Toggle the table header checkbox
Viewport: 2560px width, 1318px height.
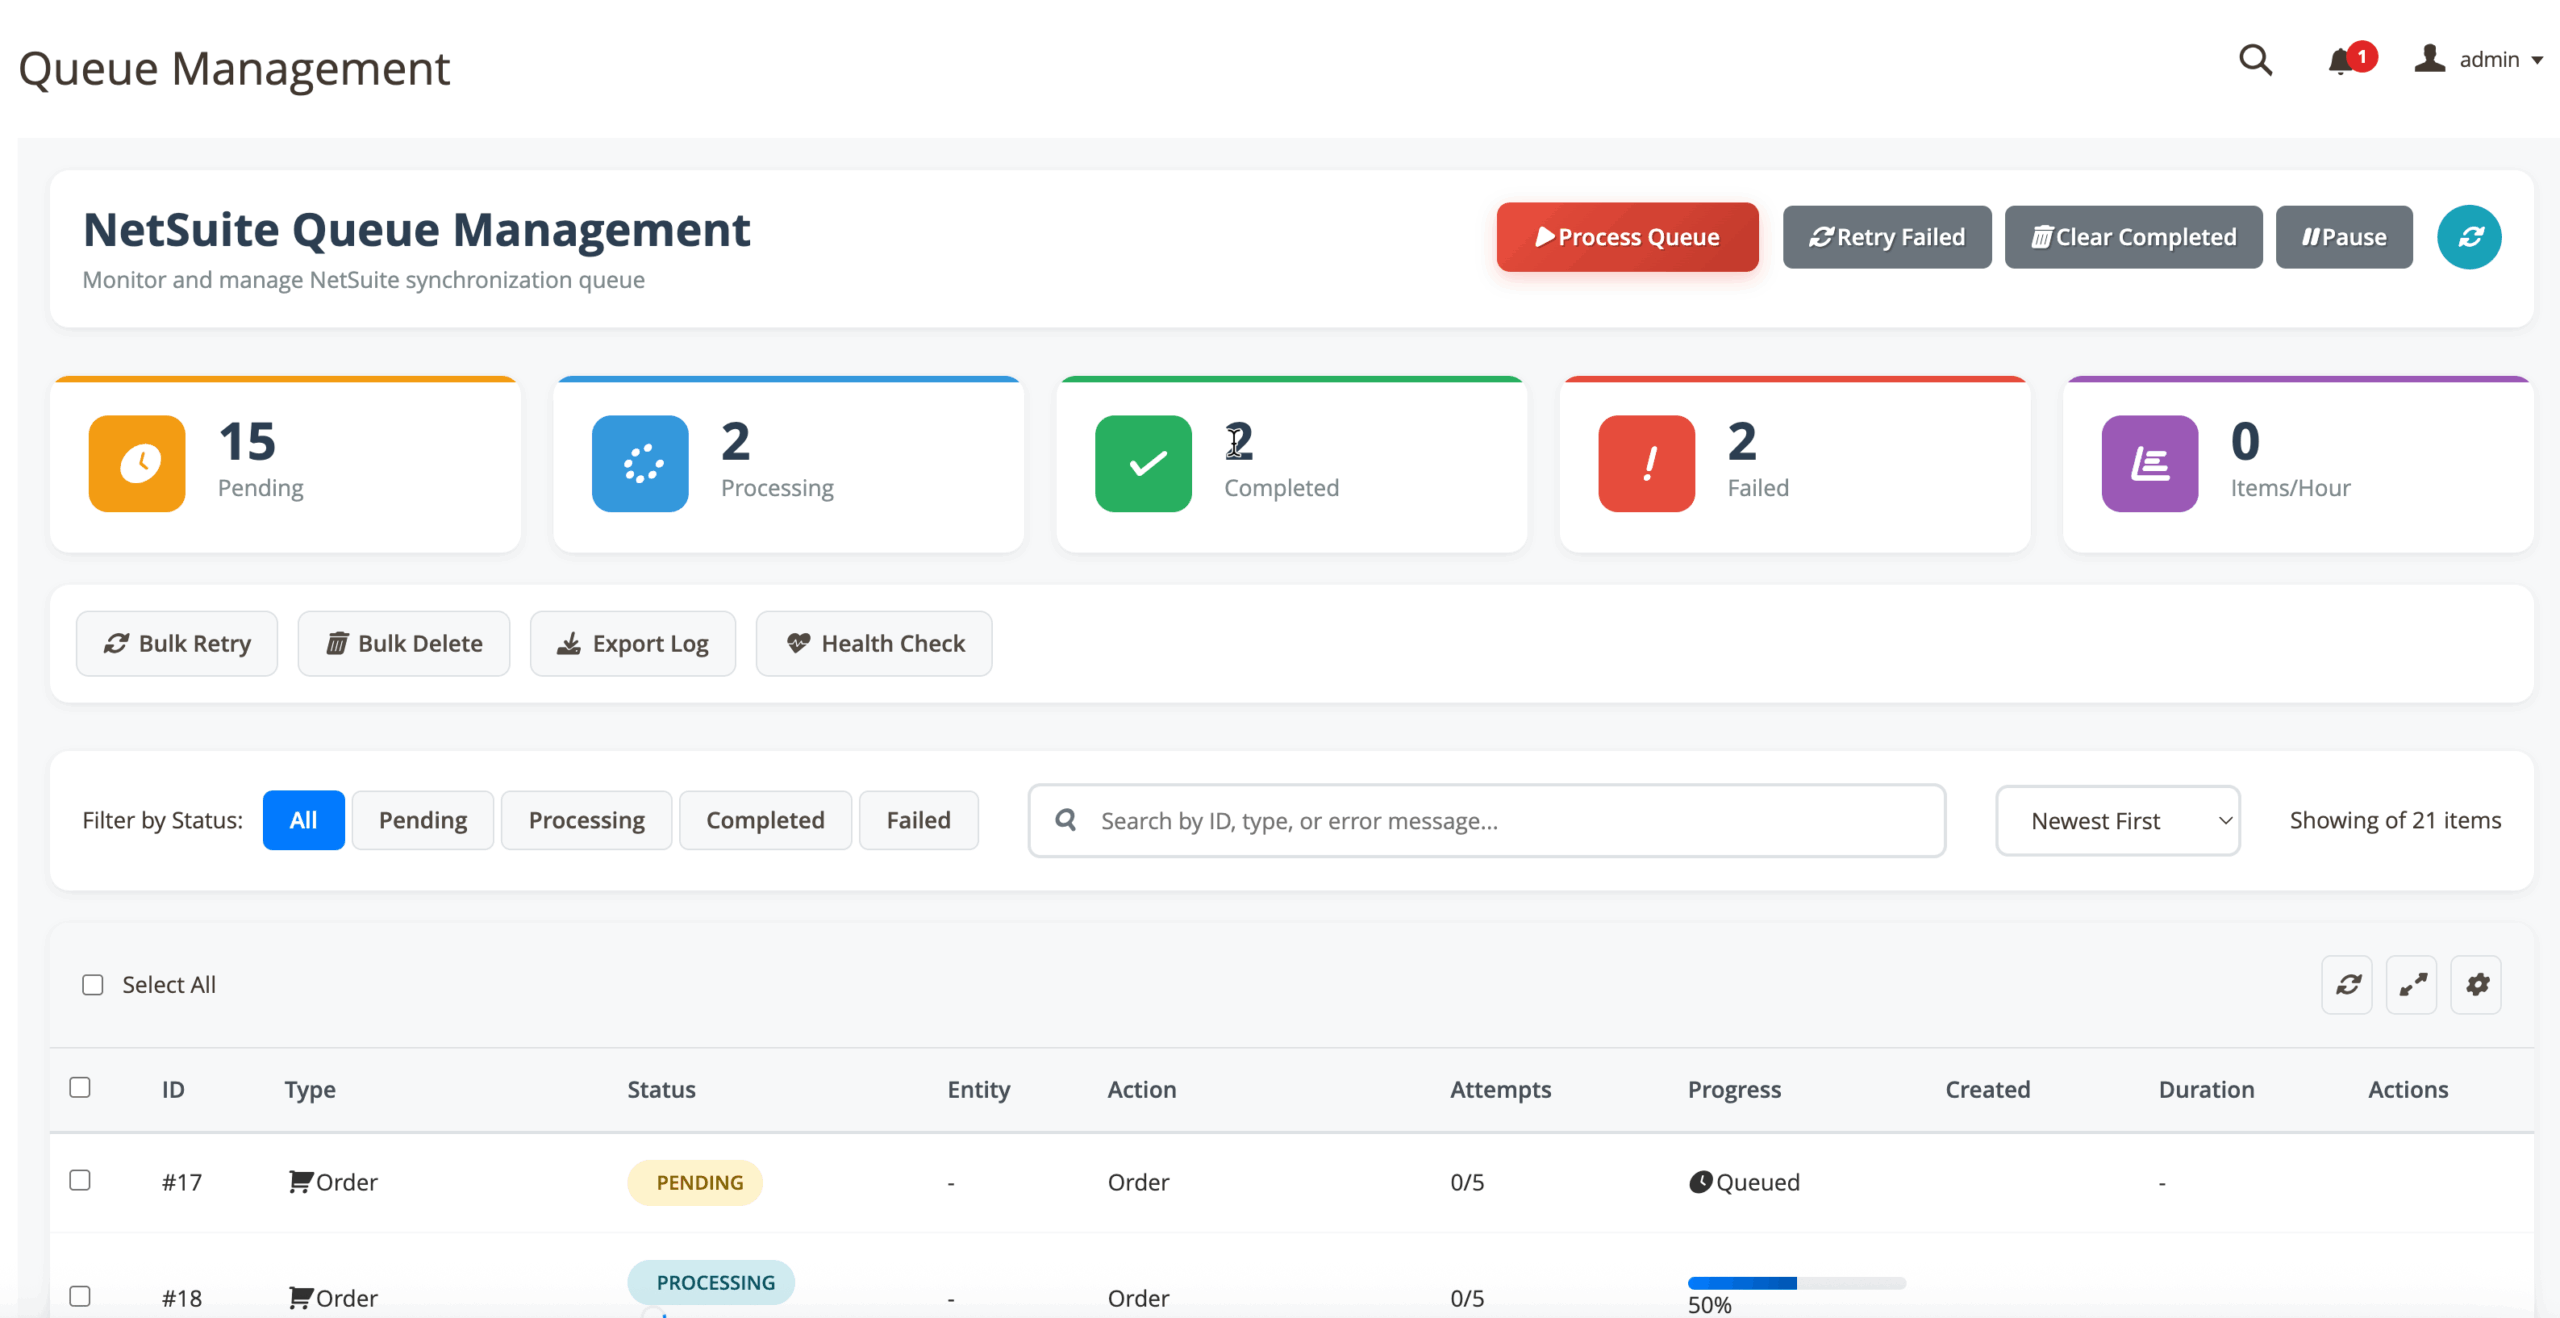click(80, 1087)
